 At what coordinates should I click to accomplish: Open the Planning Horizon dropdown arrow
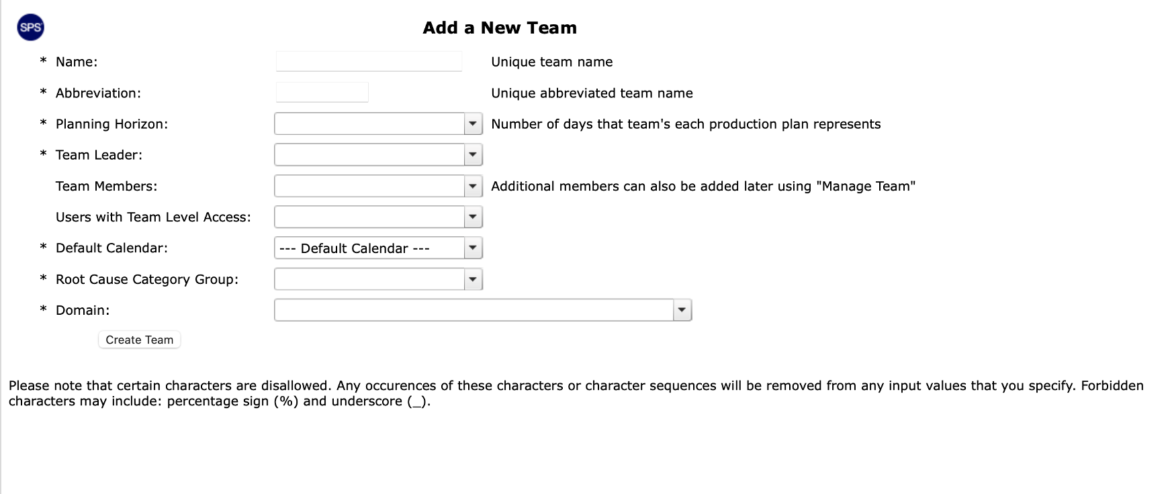coord(473,124)
